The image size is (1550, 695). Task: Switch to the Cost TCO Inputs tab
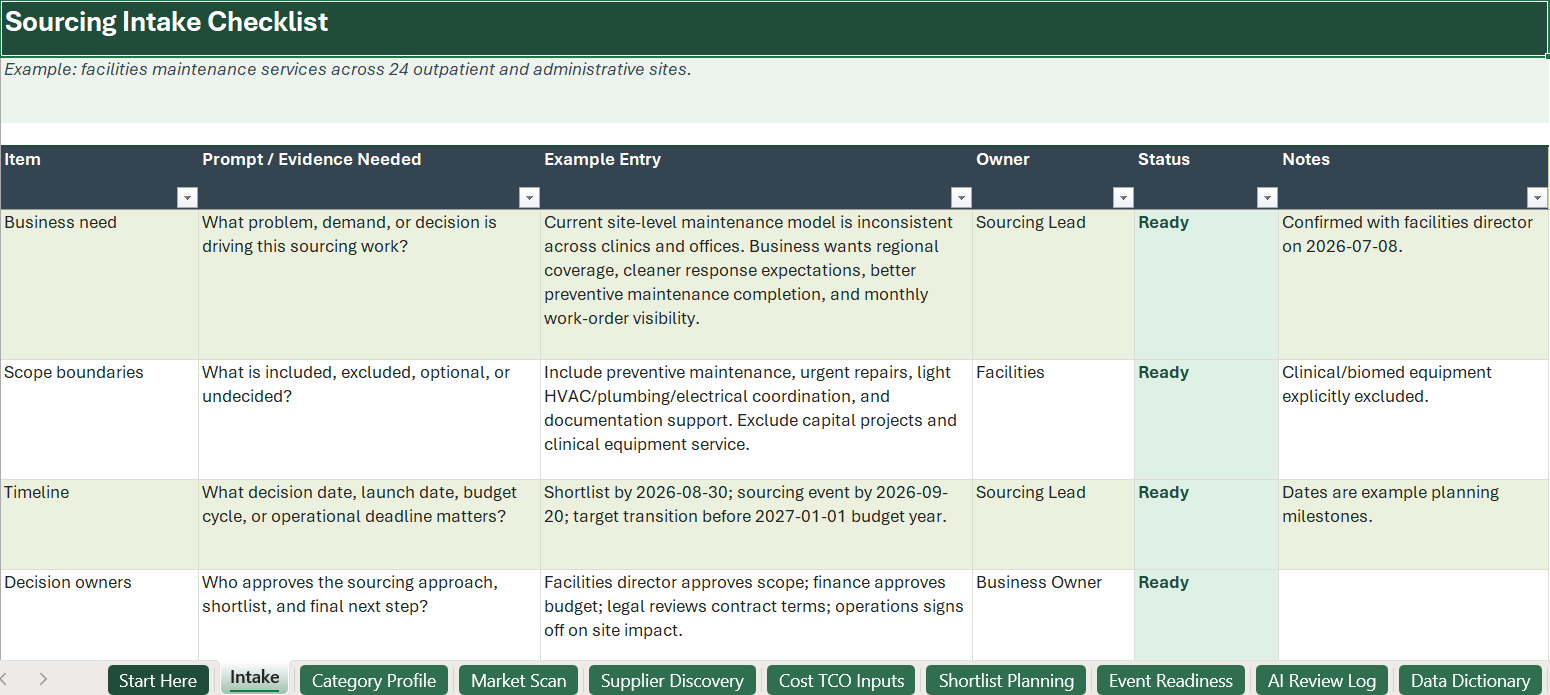[x=841, y=680]
